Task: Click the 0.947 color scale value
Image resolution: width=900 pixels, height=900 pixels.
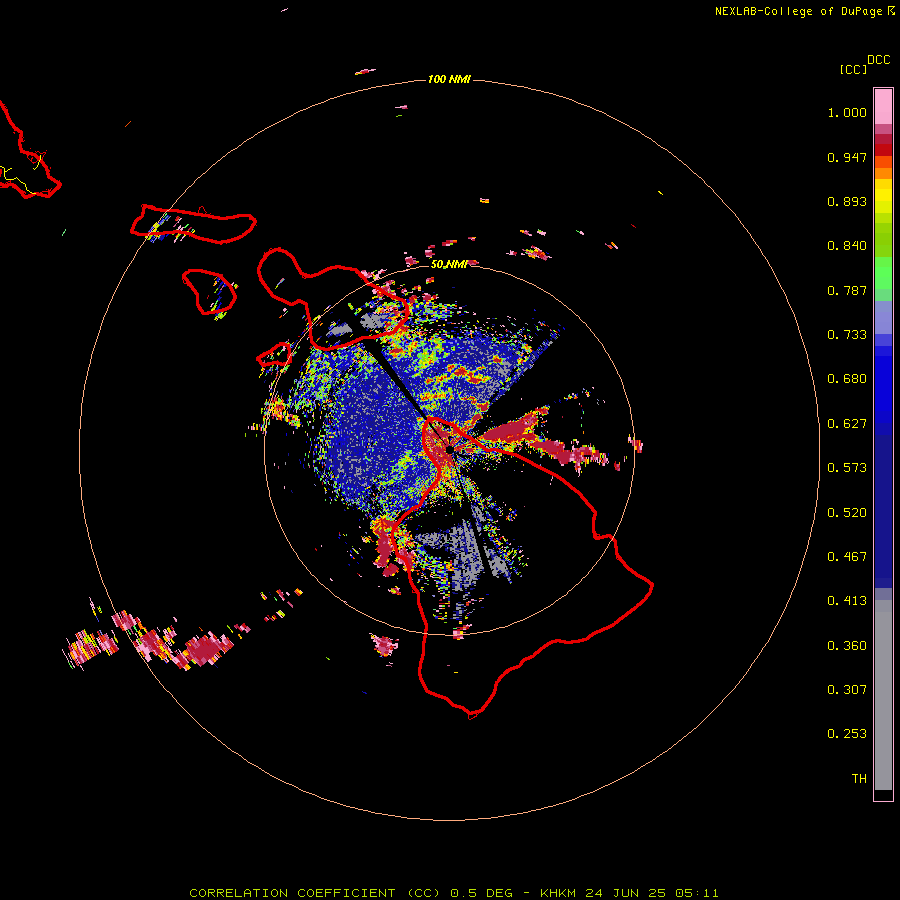Action: click(x=847, y=157)
